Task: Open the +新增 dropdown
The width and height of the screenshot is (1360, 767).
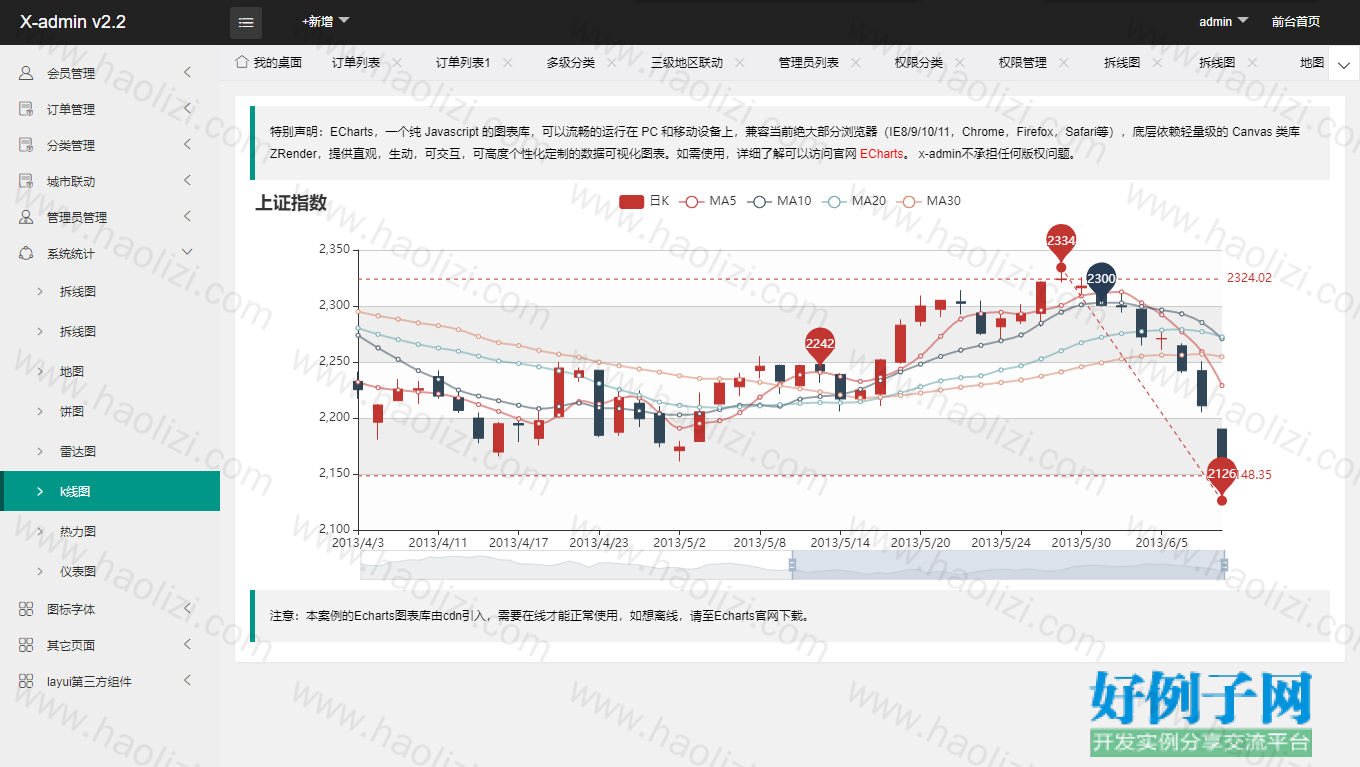Action: [325, 21]
